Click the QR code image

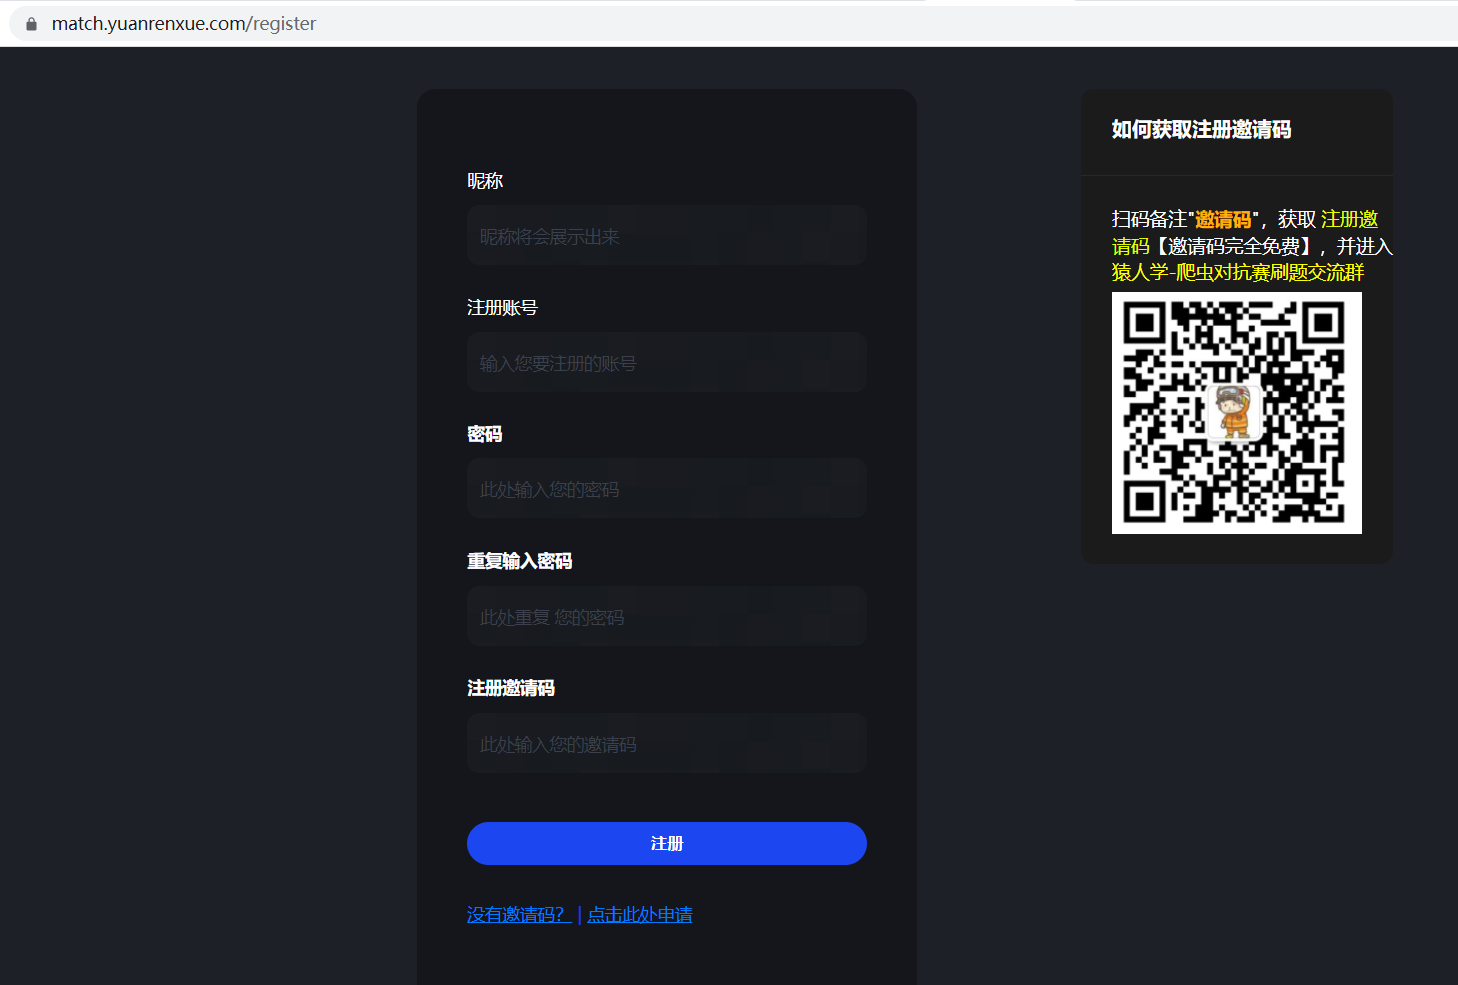[x=1236, y=413]
